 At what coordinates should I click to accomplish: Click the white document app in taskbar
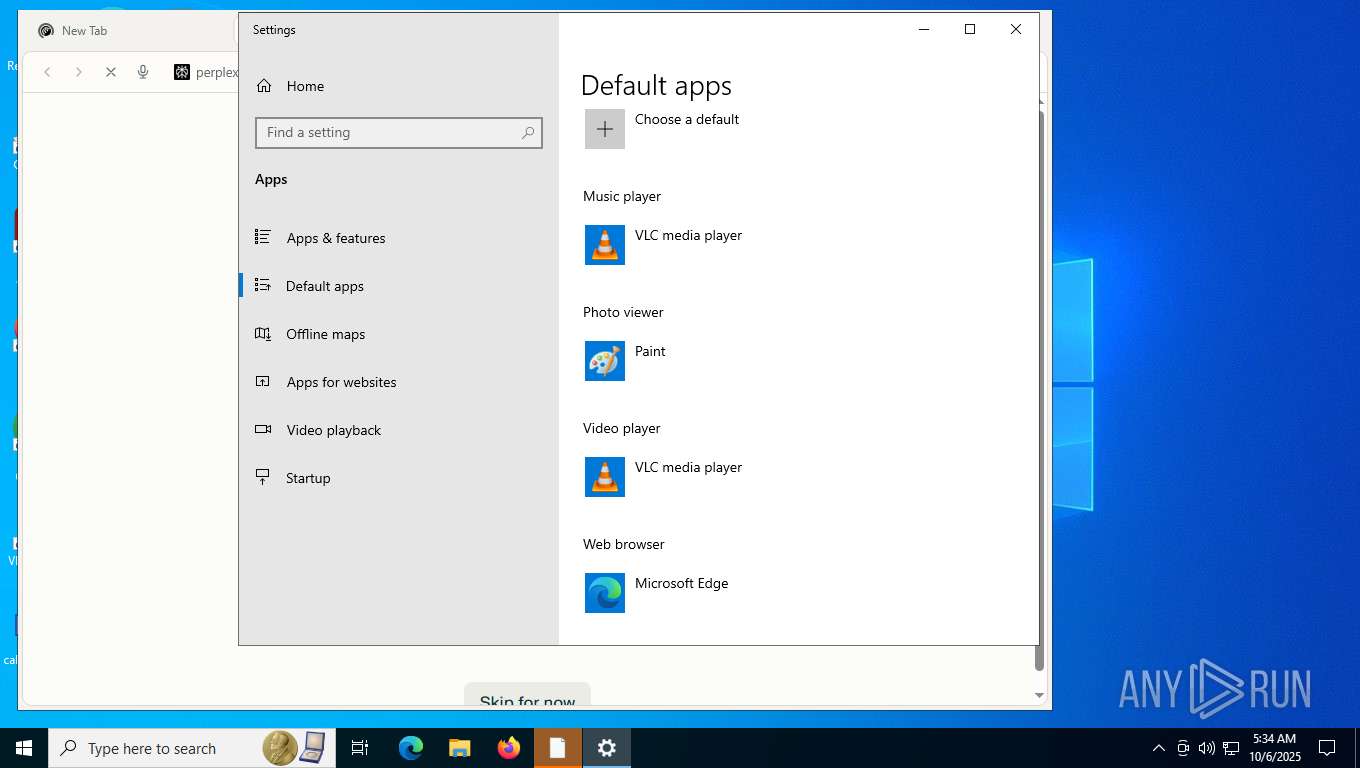click(x=558, y=748)
